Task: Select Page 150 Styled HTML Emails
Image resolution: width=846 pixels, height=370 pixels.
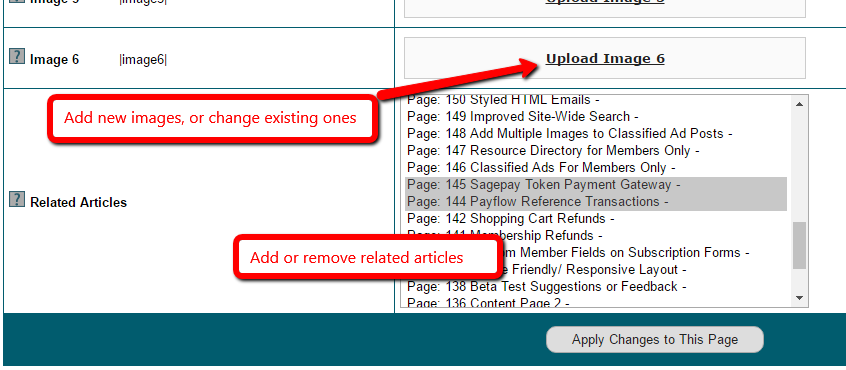Action: (x=596, y=100)
